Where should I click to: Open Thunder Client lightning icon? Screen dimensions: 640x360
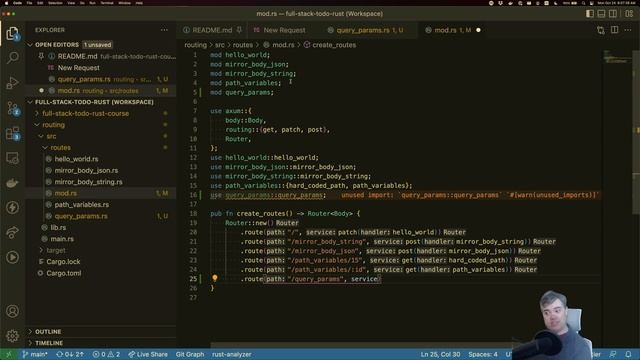coord(12,207)
